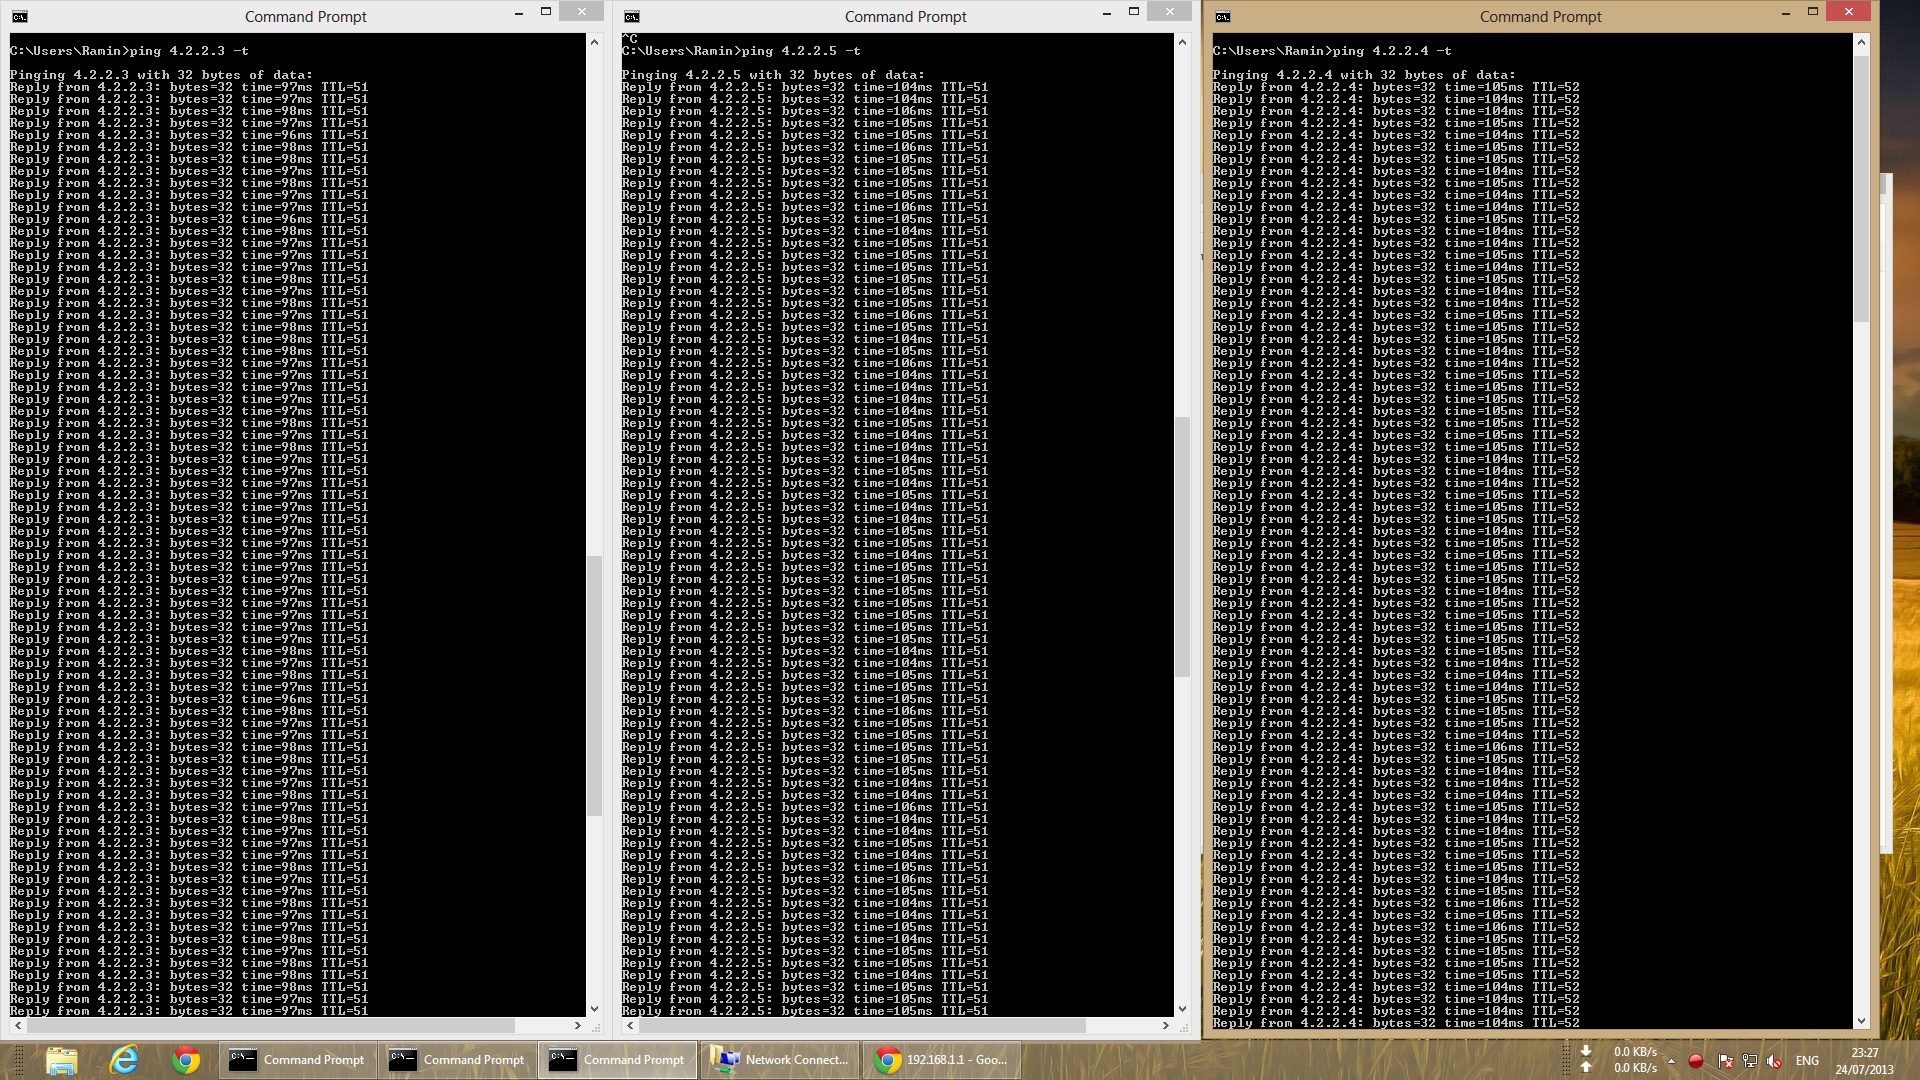Open ENG language input indicator
The width and height of the screenshot is (1920, 1080).
click(1807, 1061)
